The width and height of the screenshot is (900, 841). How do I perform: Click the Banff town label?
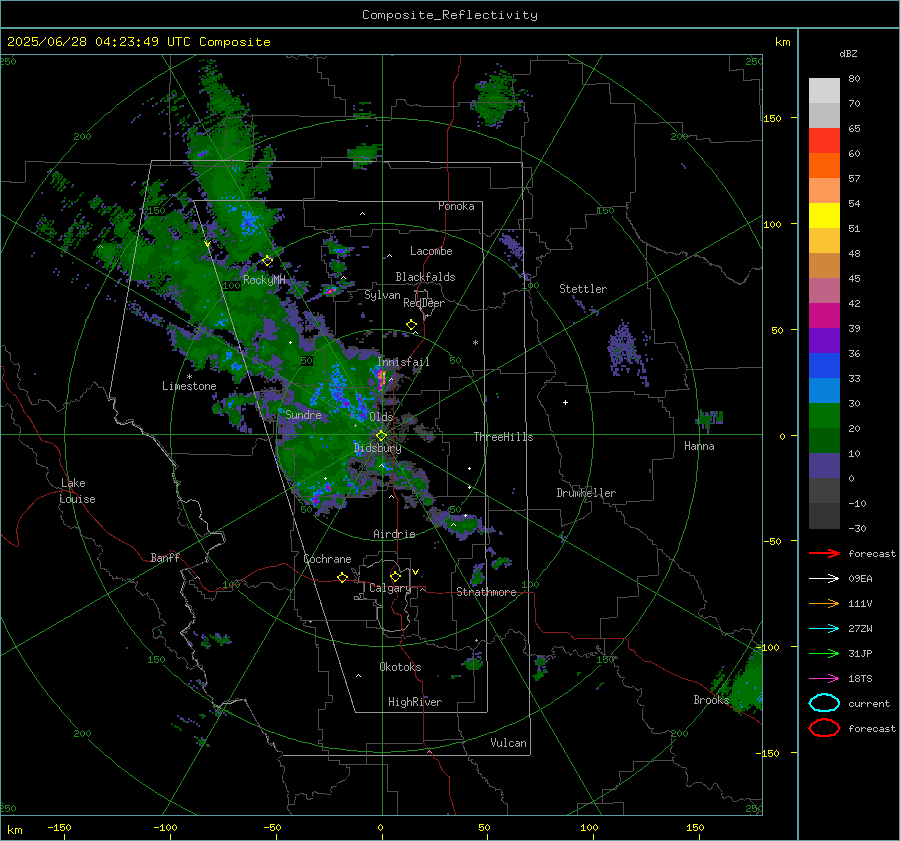click(x=165, y=557)
